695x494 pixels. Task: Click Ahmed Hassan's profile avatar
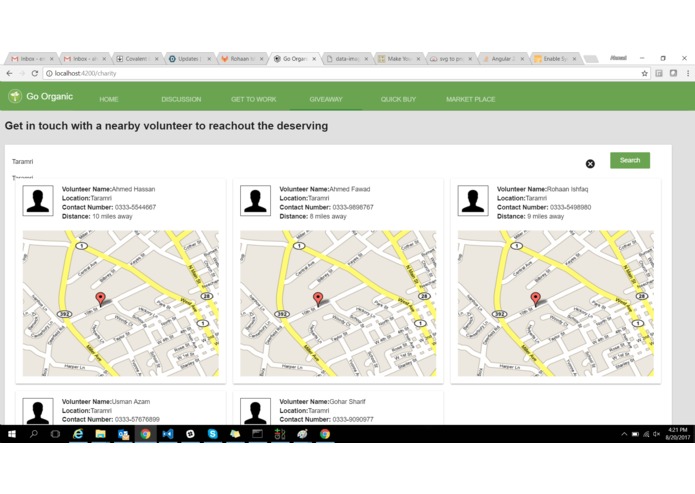point(38,201)
